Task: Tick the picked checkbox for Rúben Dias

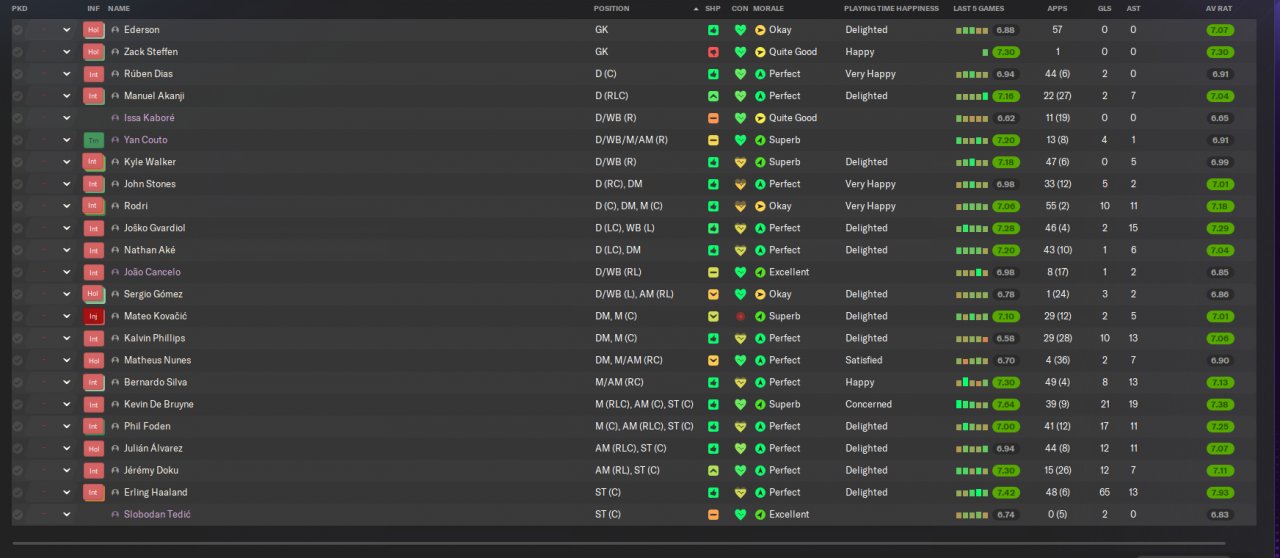Action: pos(17,74)
